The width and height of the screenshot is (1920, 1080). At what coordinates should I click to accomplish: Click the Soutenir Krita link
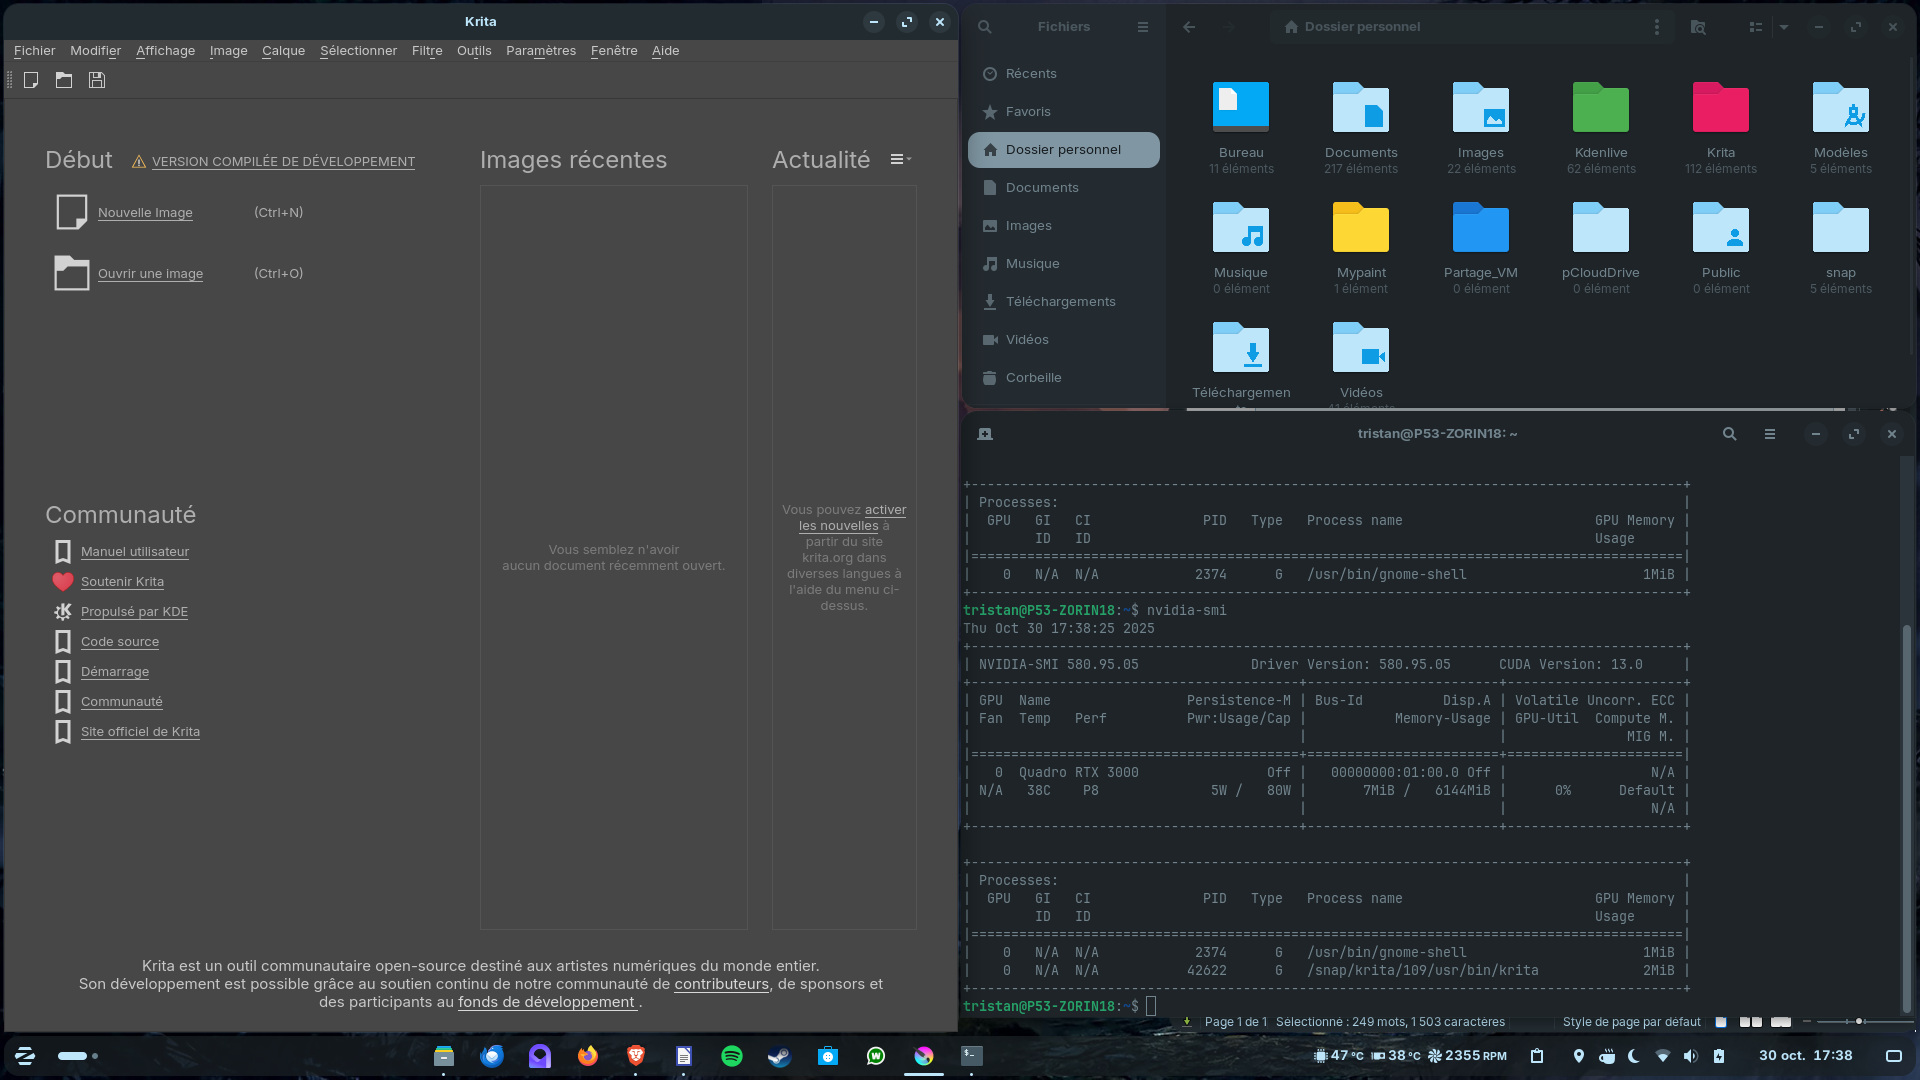(x=122, y=582)
